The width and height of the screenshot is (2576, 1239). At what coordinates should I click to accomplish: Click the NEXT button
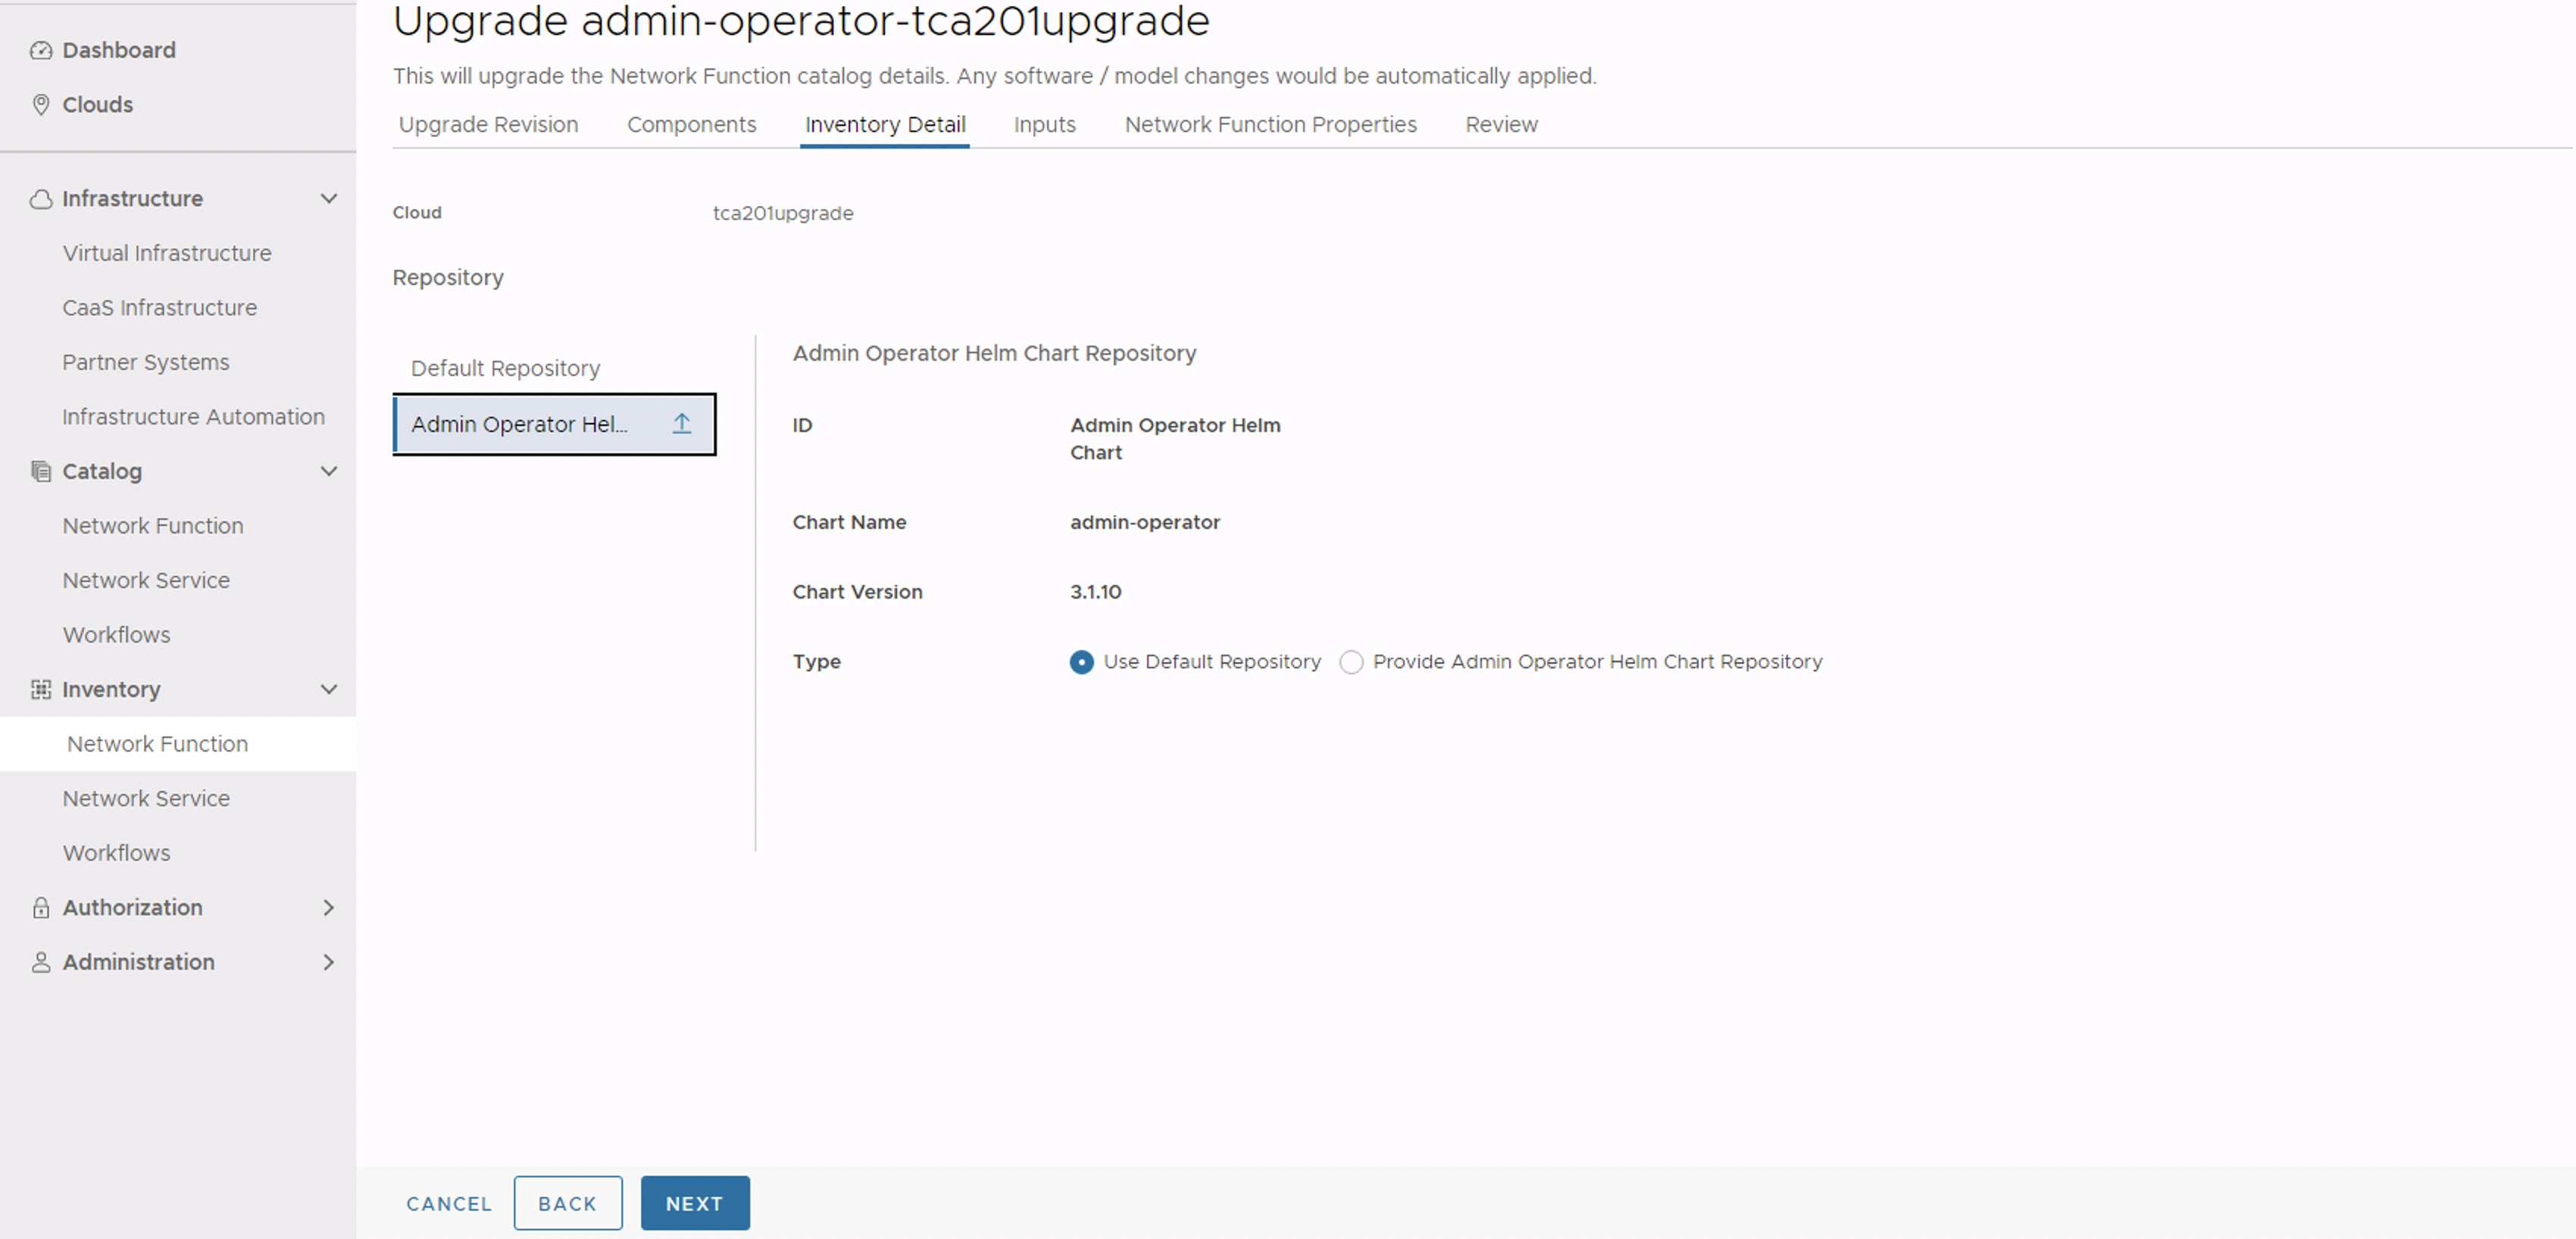pyautogui.click(x=695, y=1203)
